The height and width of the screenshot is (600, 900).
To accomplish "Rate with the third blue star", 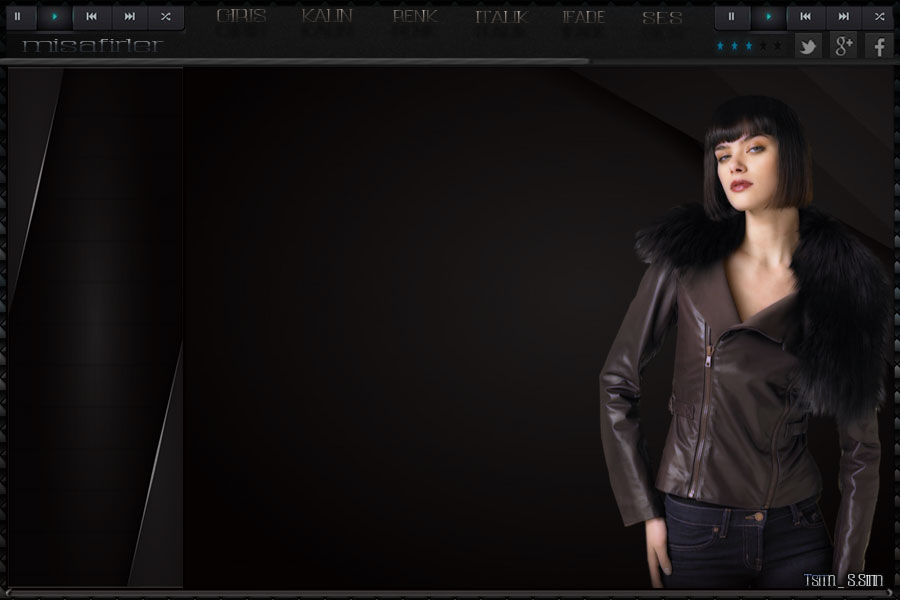I will pyautogui.click(x=748, y=46).
